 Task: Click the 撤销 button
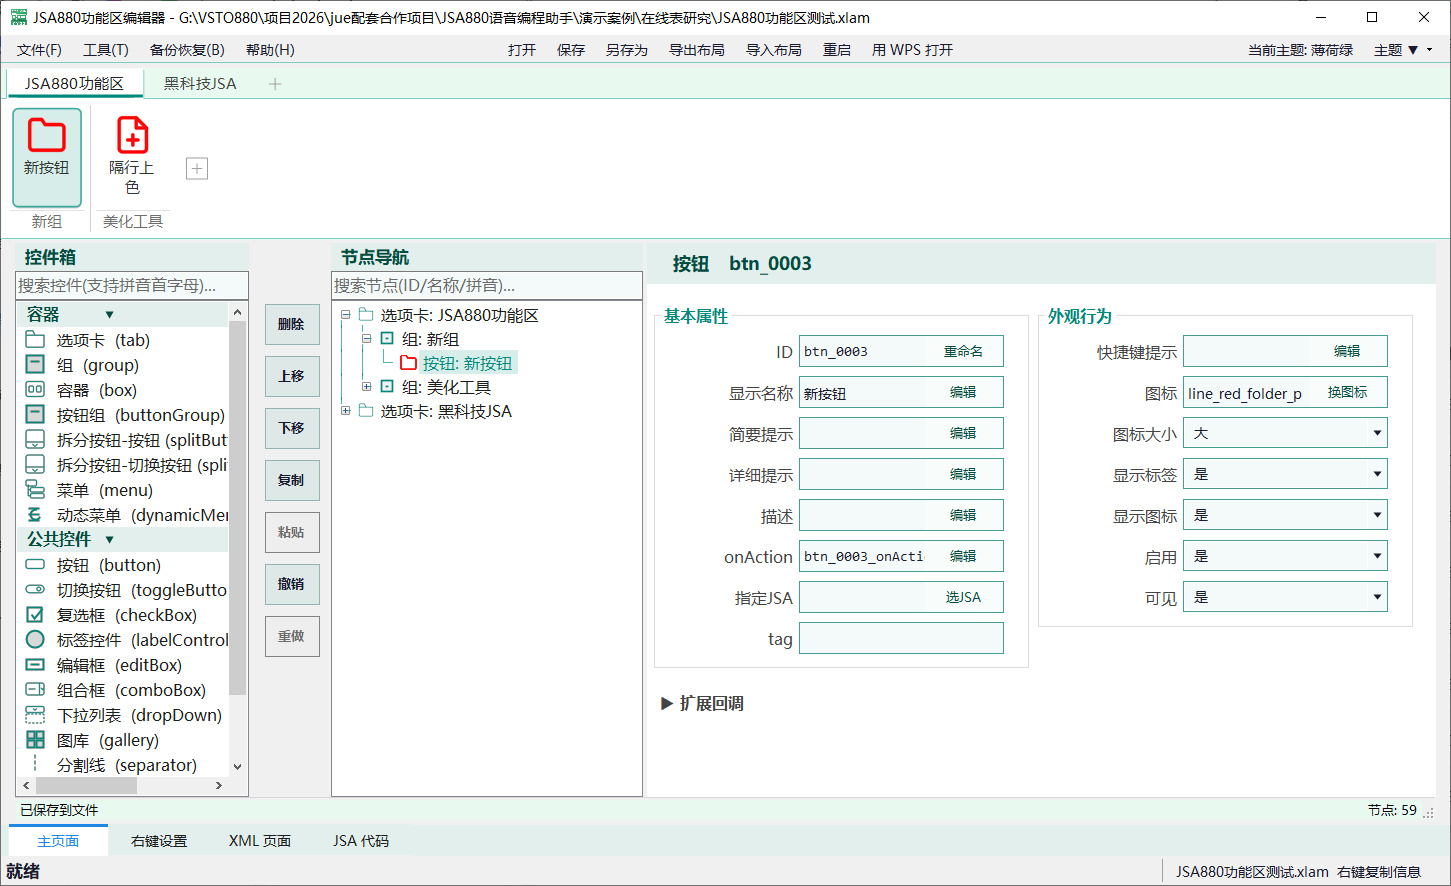pos(292,584)
